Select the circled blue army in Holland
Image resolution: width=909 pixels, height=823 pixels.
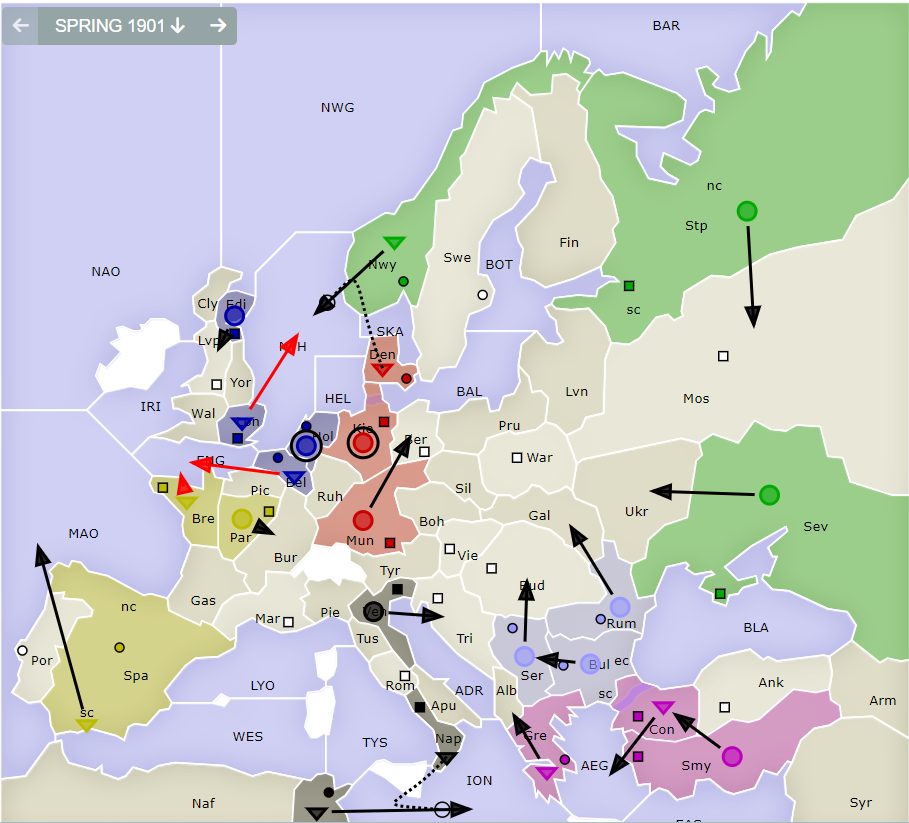point(306,446)
